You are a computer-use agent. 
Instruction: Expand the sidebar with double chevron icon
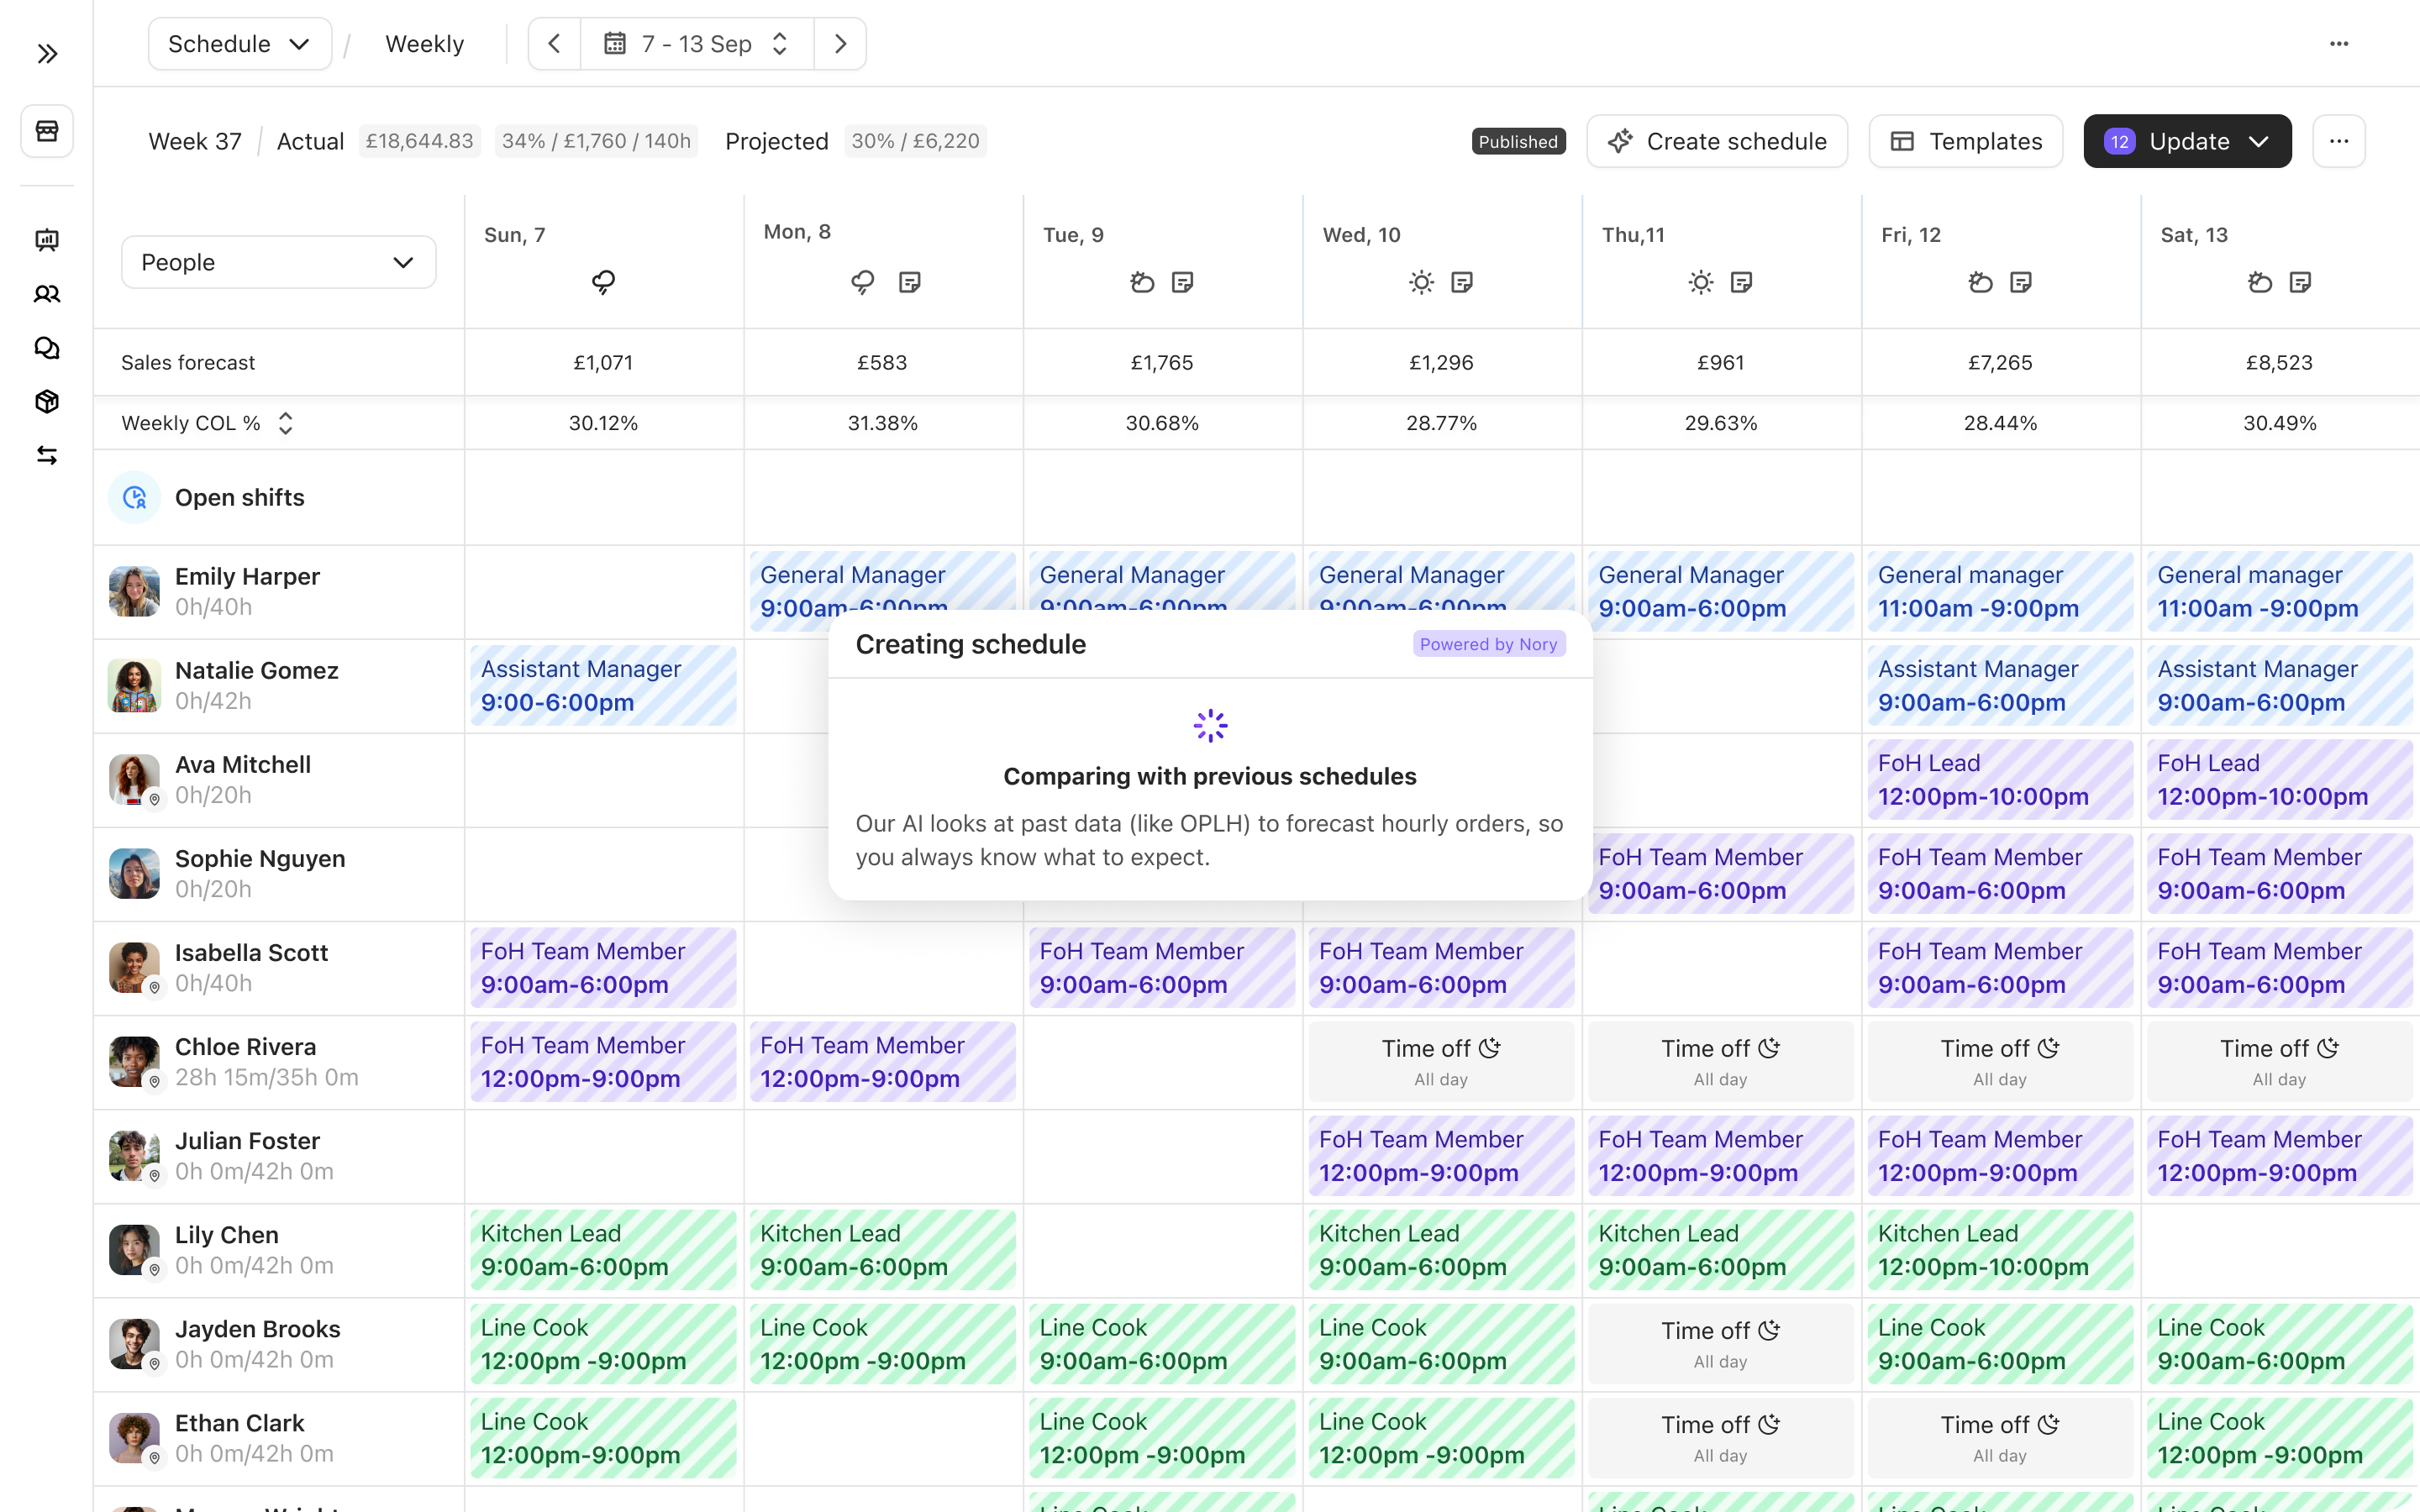coord(47,54)
